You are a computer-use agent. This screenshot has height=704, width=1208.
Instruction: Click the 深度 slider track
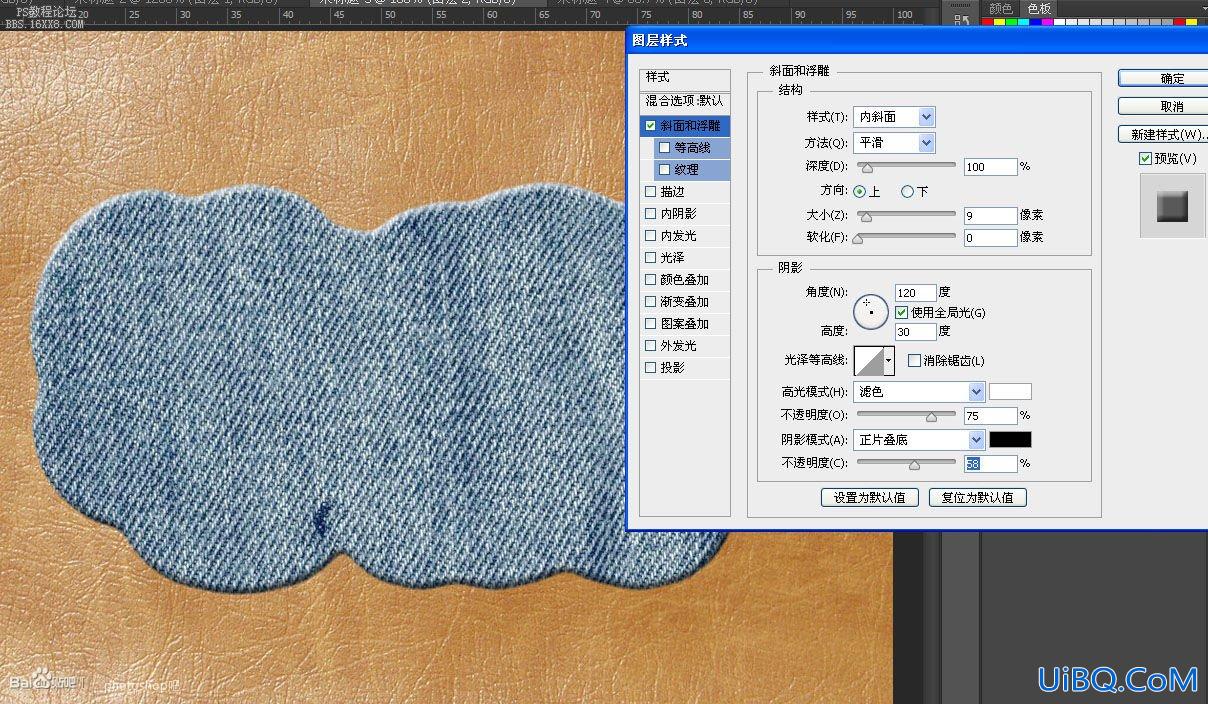(x=906, y=167)
